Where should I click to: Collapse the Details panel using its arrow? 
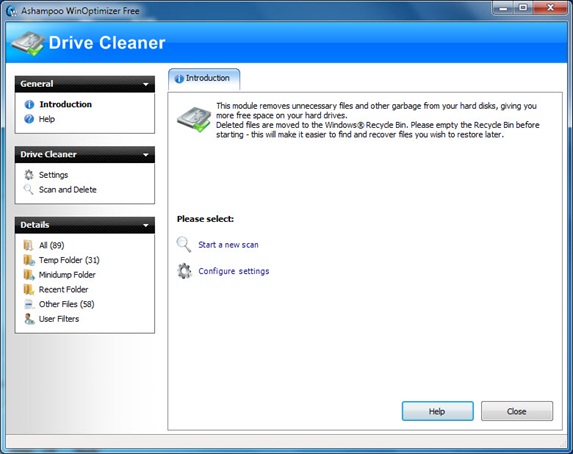click(146, 225)
